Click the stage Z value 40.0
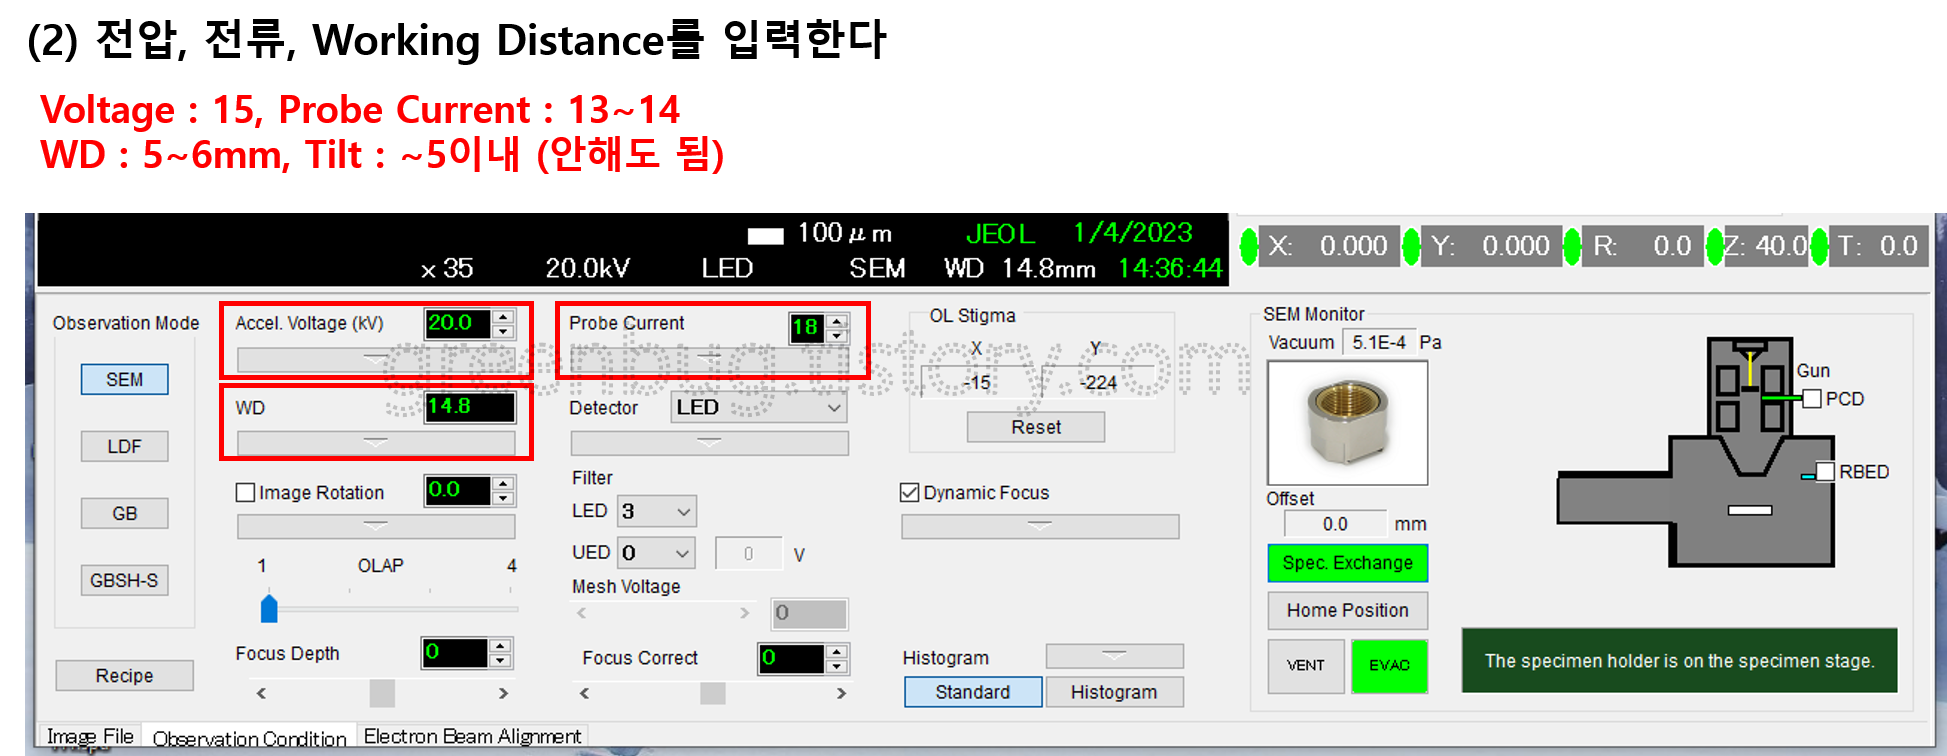 point(1781,246)
